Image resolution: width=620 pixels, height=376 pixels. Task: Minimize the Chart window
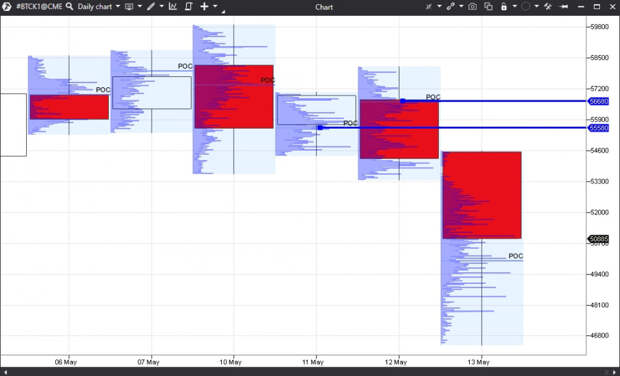pos(580,7)
